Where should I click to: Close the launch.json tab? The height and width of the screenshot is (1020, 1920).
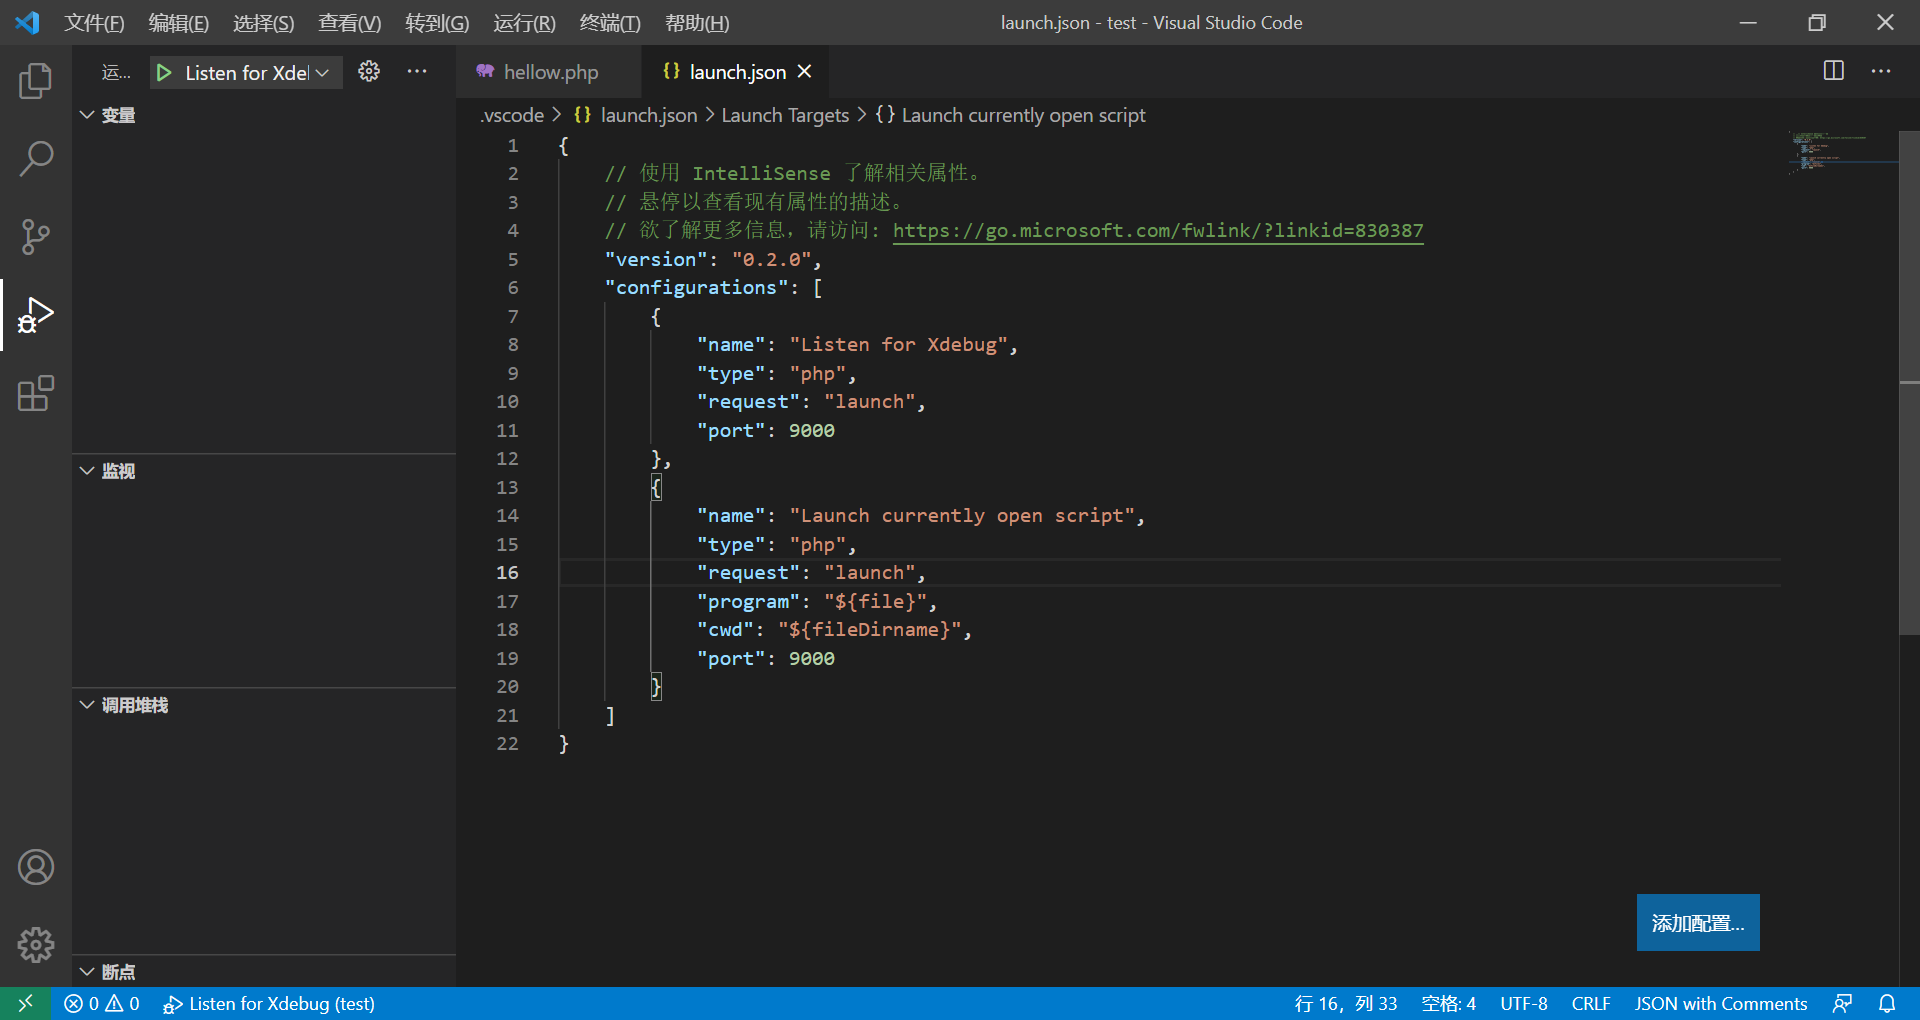[805, 72]
